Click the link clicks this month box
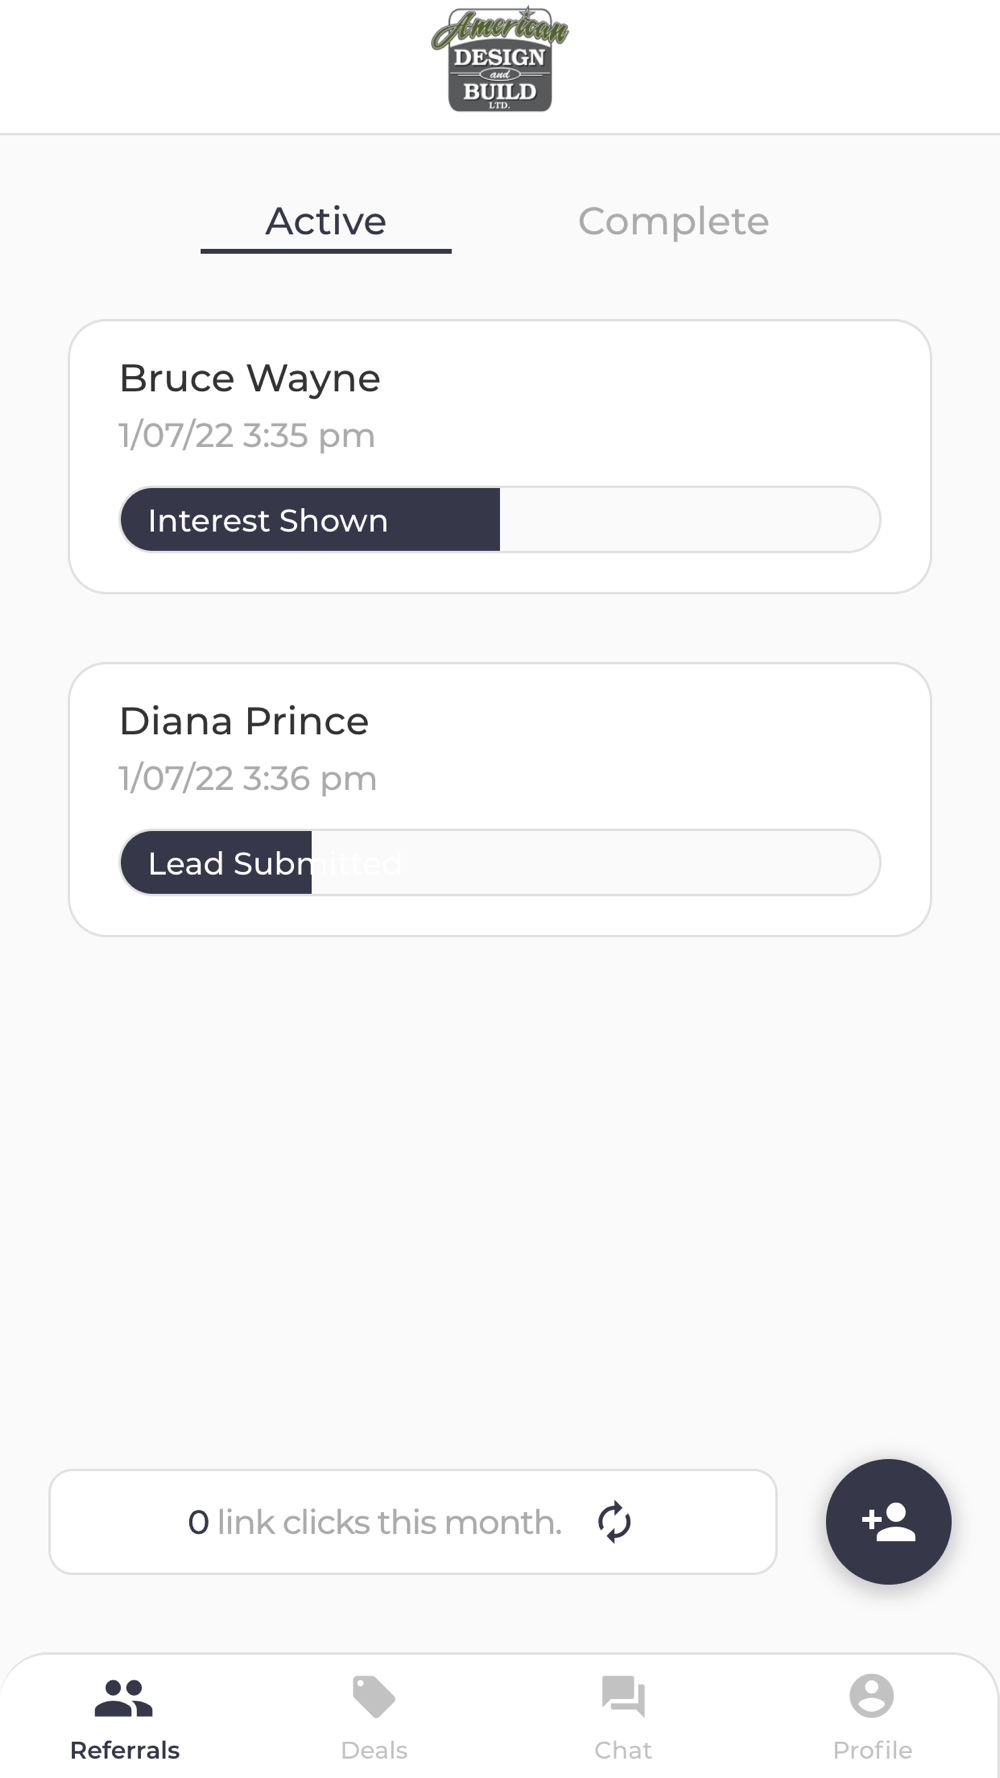1000x1778 pixels. [x=413, y=1522]
